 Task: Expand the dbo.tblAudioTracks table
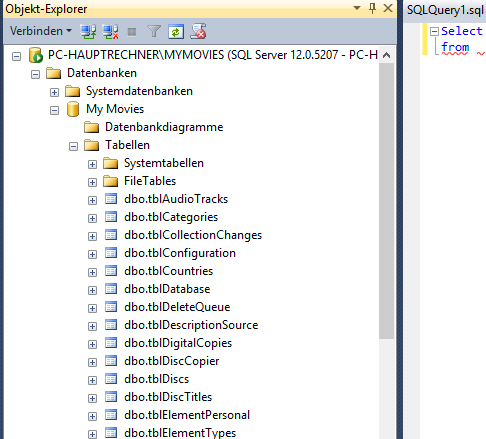pyautogui.click(x=92, y=200)
